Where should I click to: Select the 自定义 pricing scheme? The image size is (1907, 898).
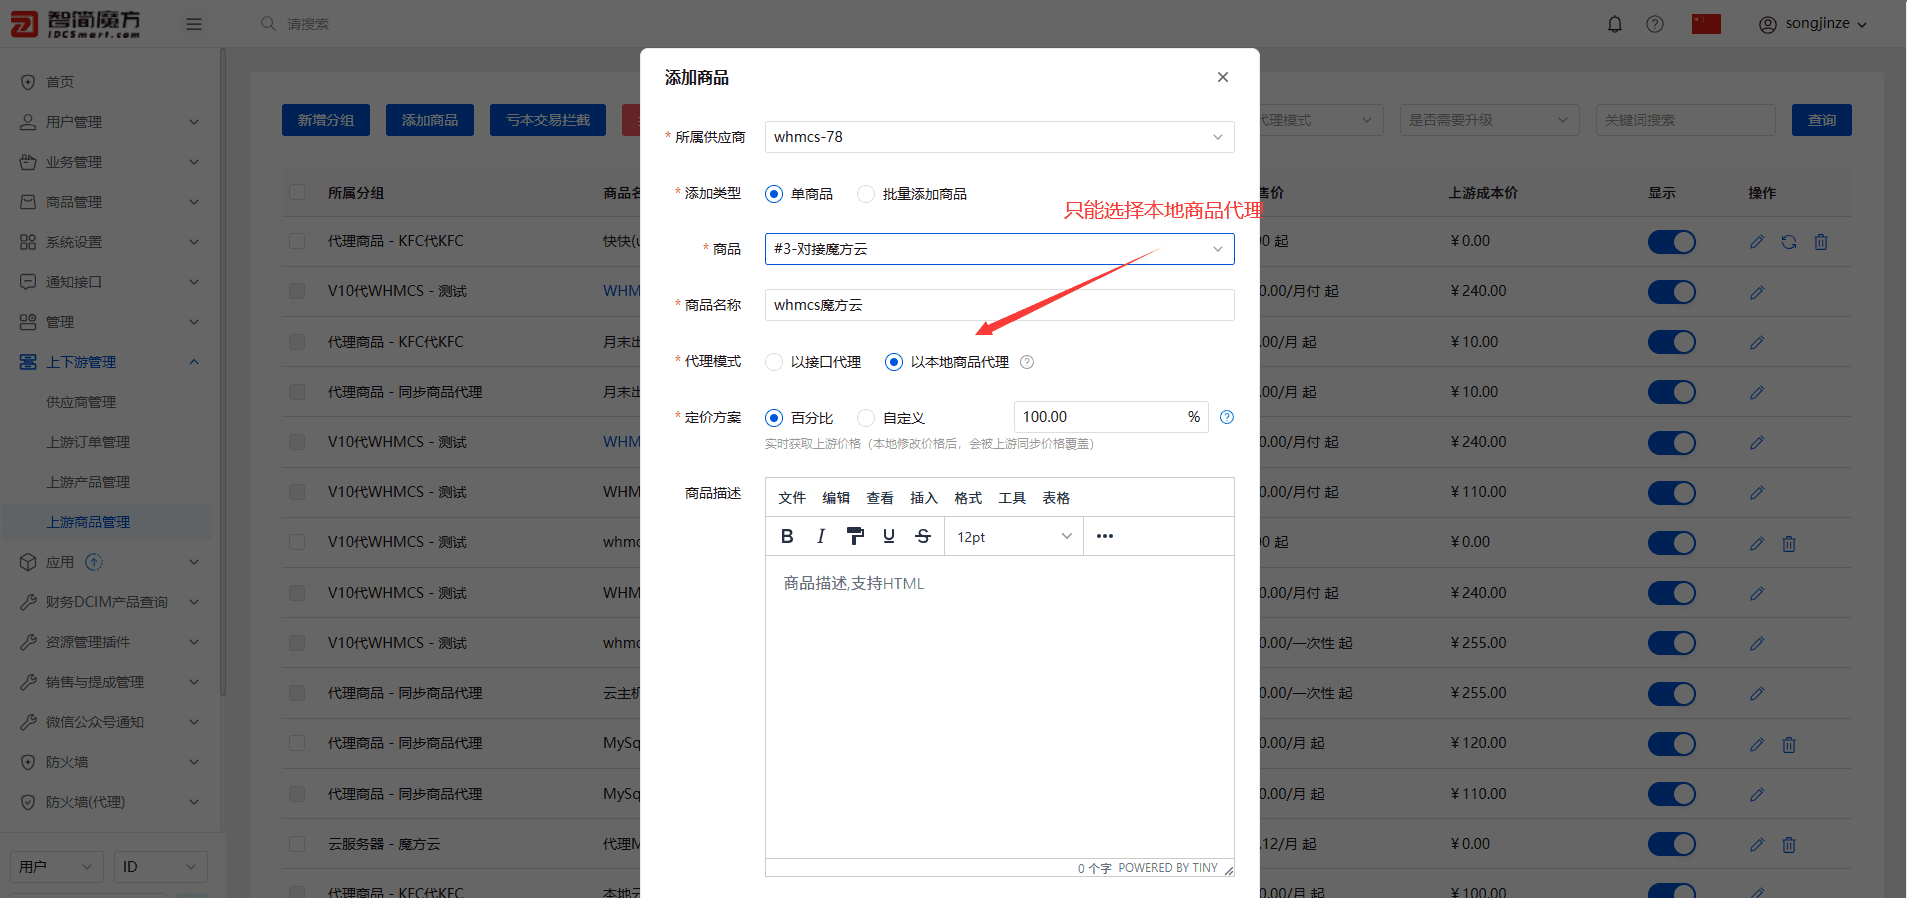click(866, 418)
